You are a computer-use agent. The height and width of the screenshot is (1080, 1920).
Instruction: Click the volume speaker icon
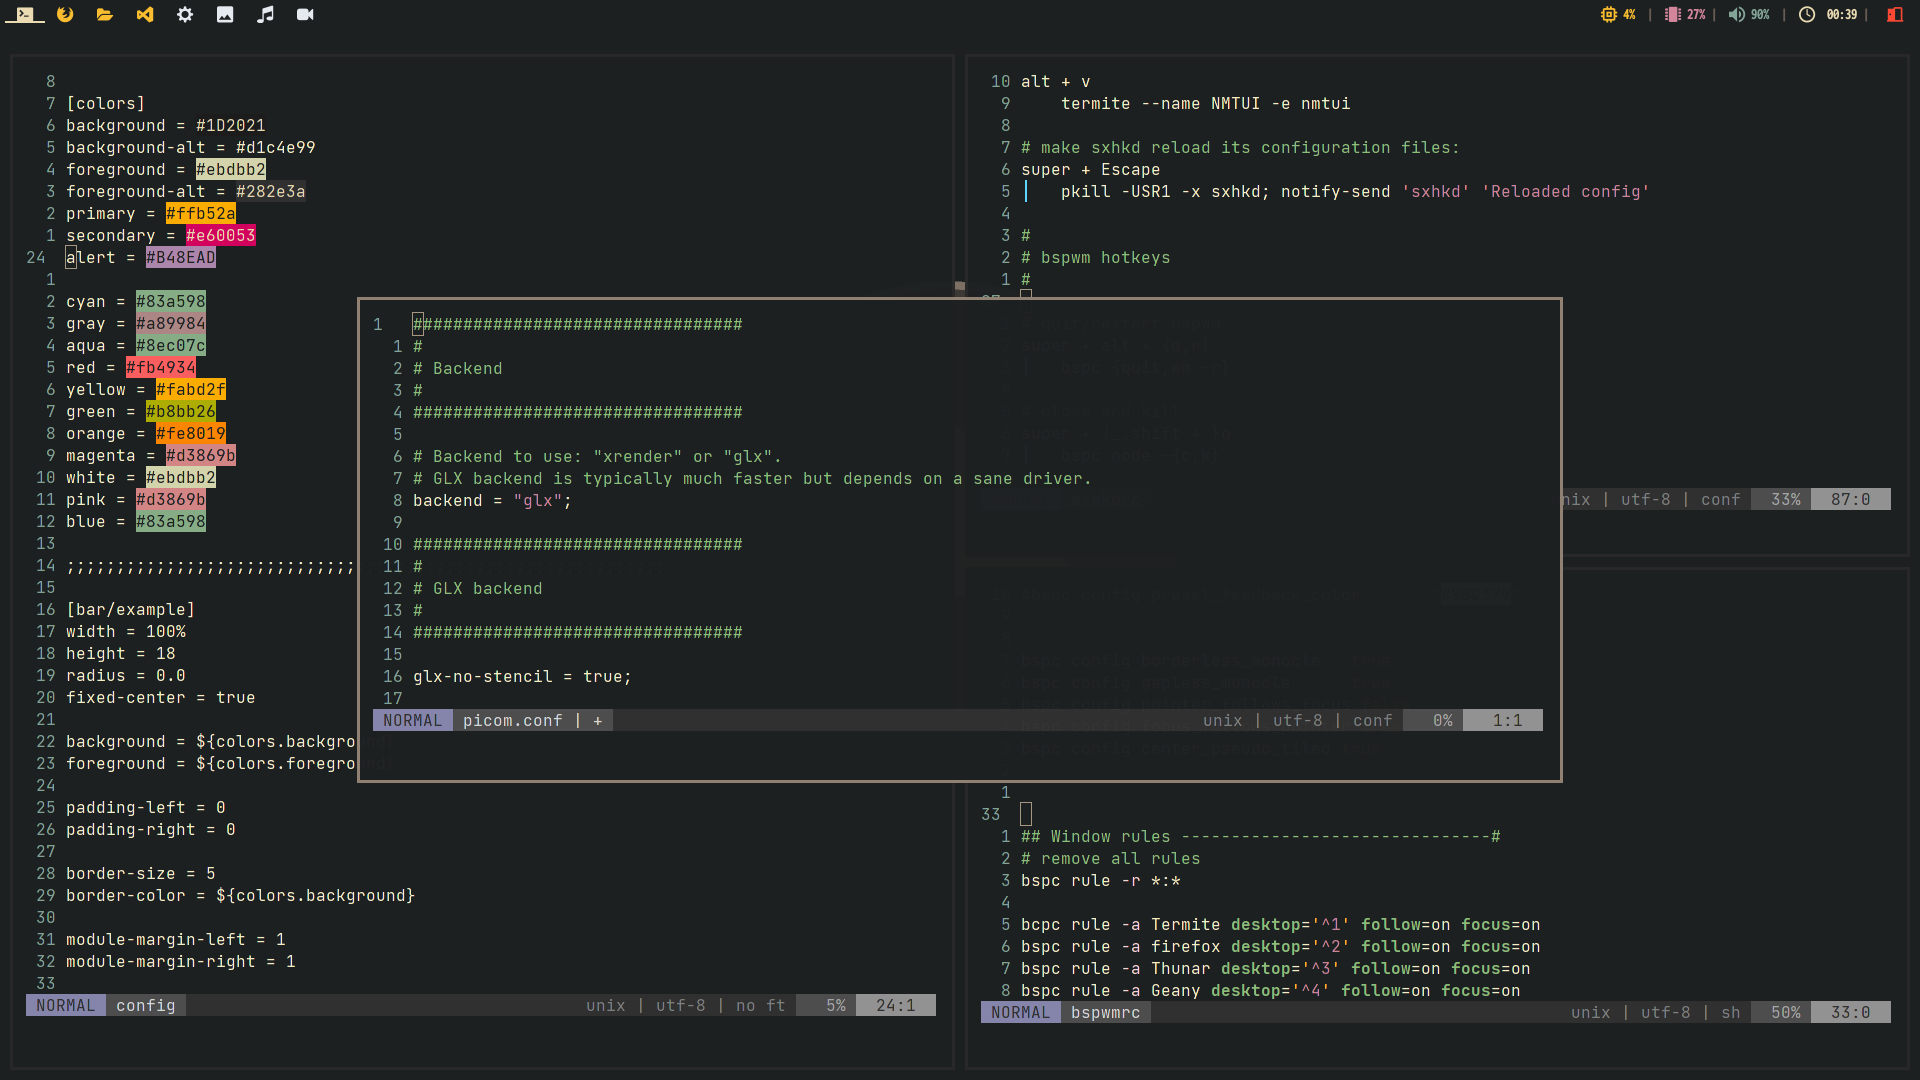pyautogui.click(x=1737, y=15)
